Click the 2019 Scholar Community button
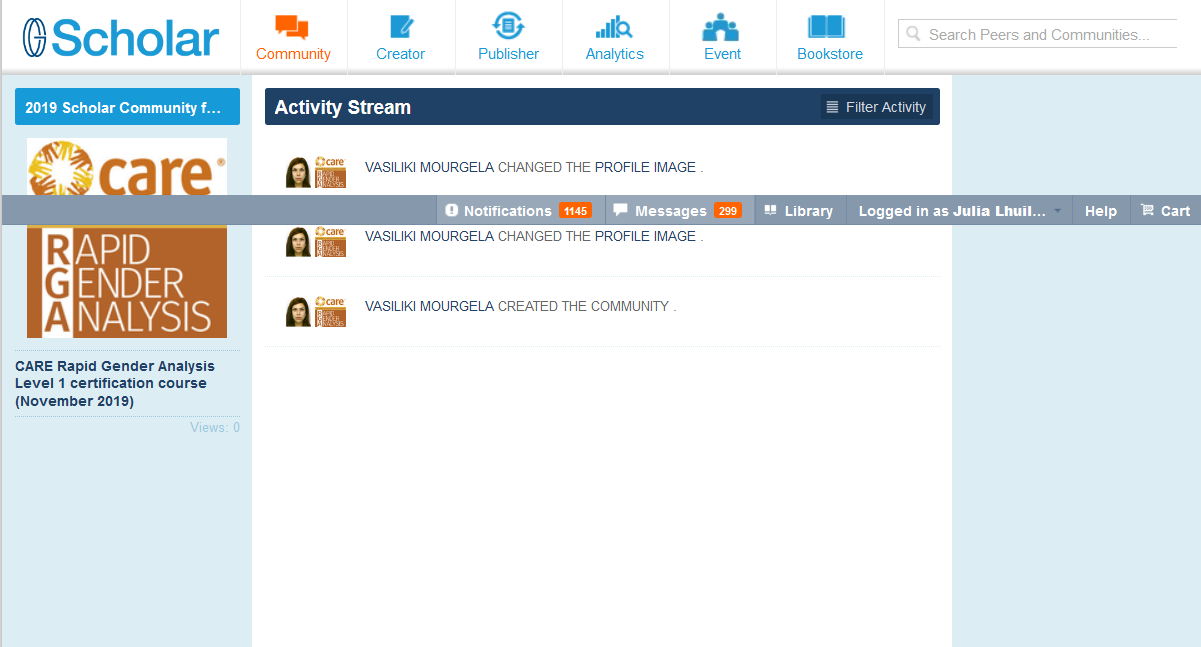 click(x=127, y=107)
